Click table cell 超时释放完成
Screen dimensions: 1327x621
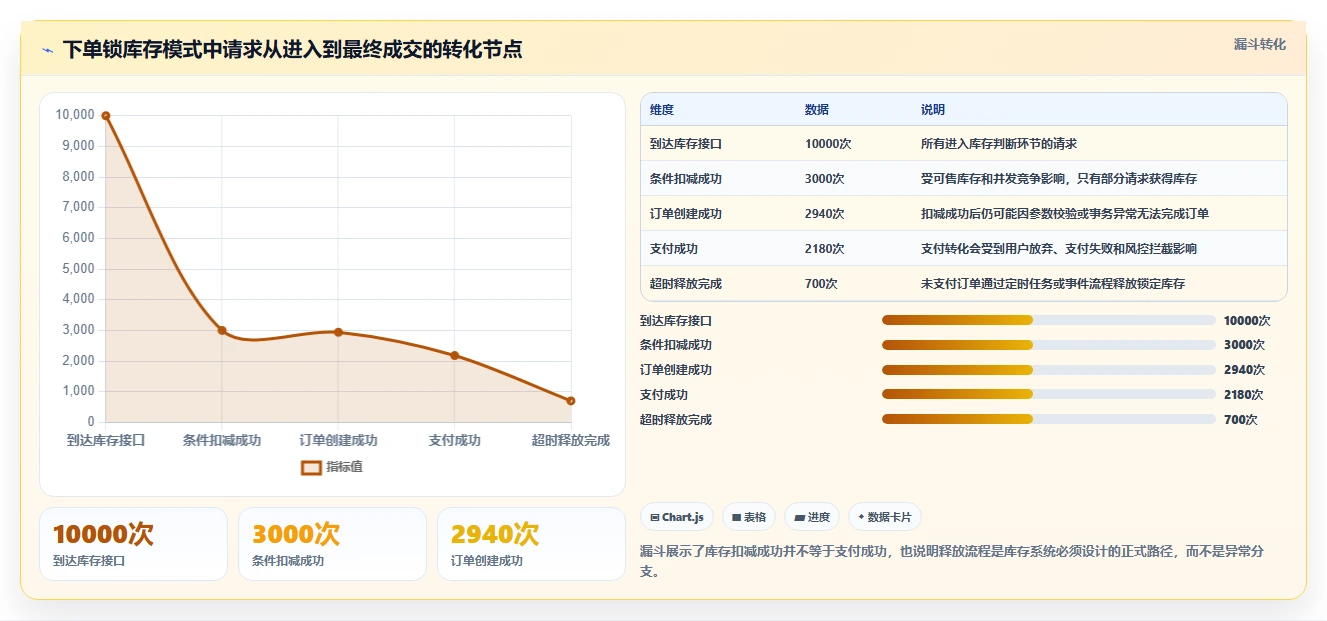pos(686,284)
